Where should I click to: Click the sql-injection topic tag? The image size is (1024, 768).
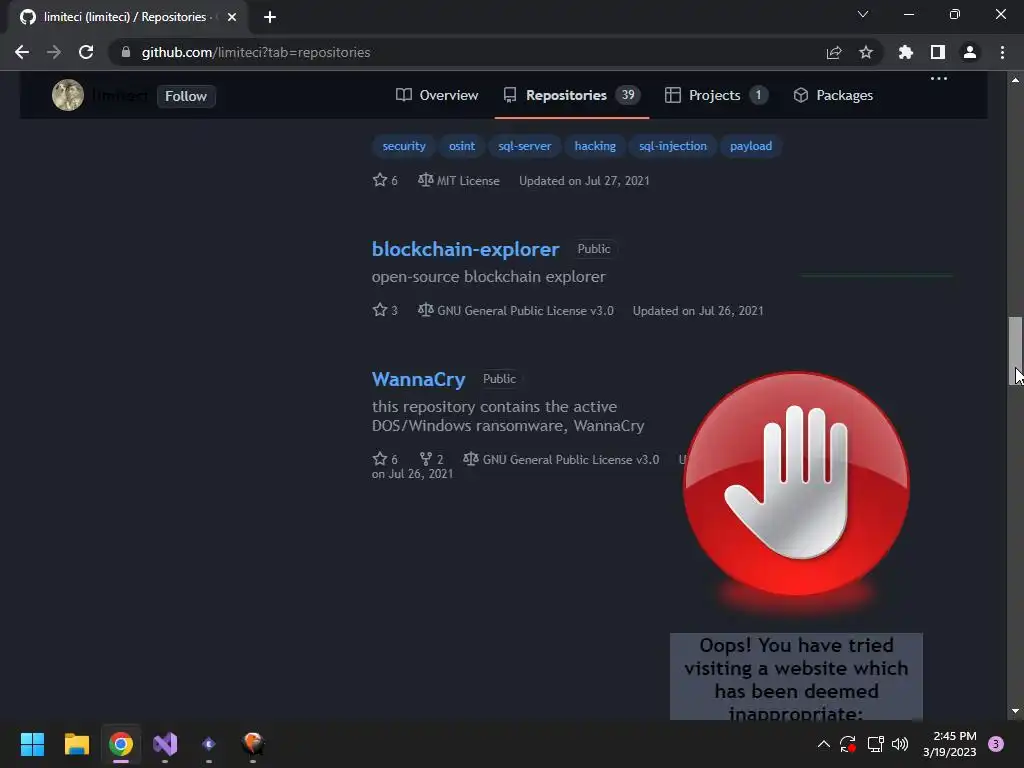(673, 146)
